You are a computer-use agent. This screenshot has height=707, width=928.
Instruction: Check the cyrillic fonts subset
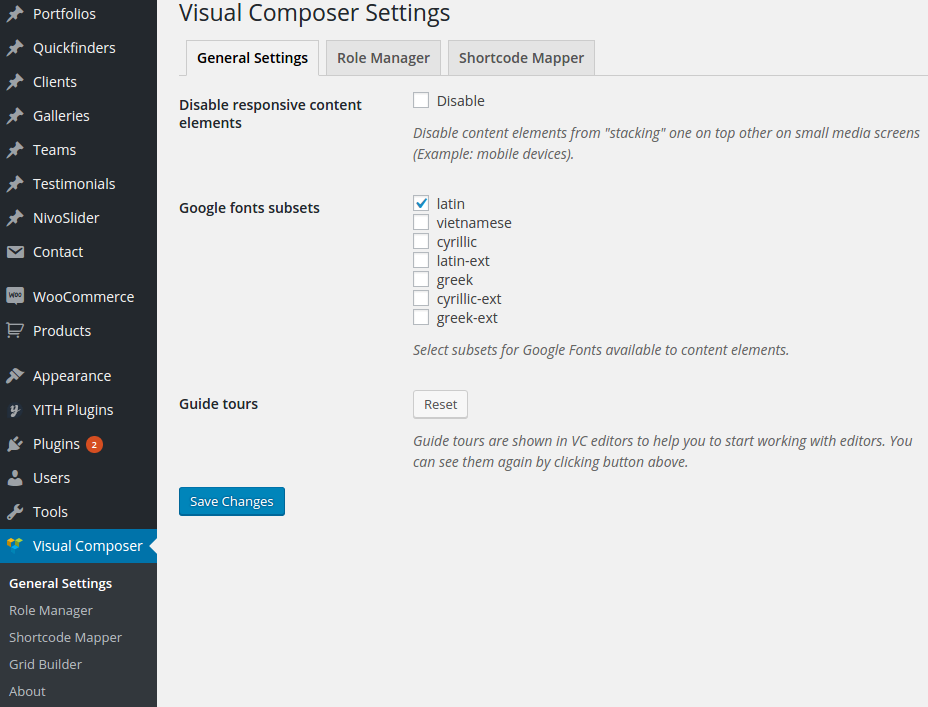(x=421, y=241)
